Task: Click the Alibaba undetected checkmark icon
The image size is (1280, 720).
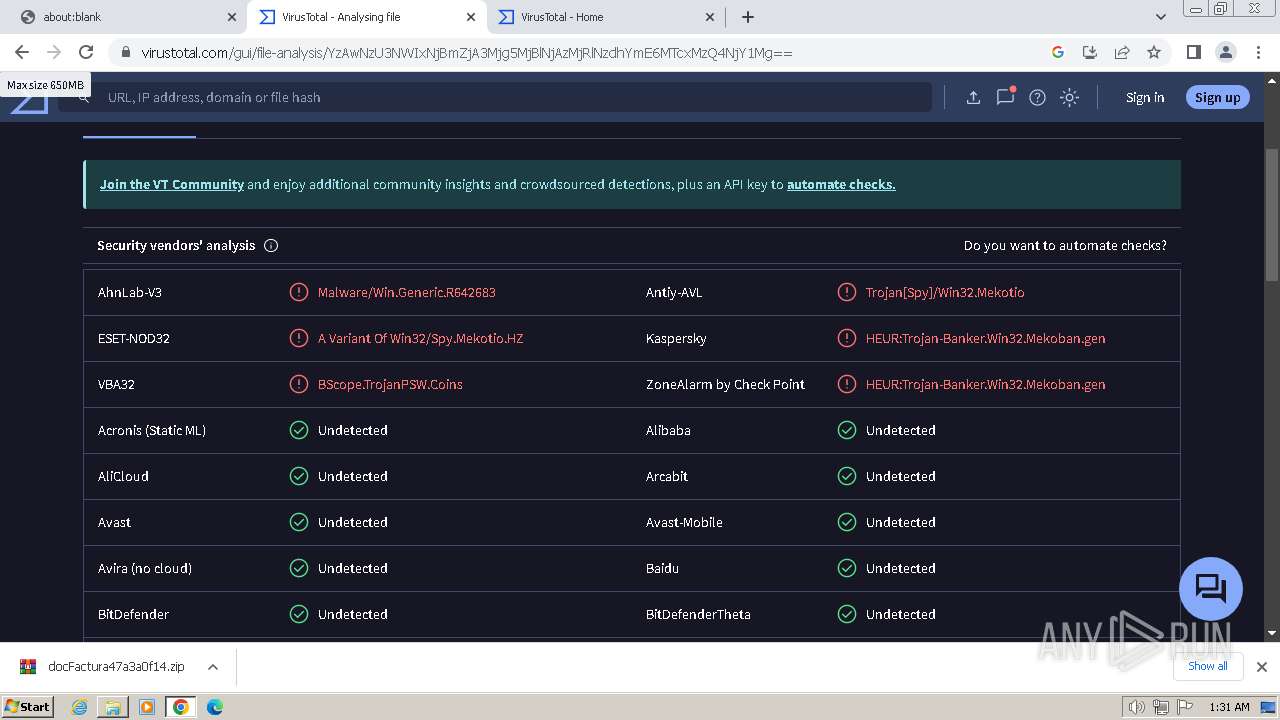Action: coord(847,430)
